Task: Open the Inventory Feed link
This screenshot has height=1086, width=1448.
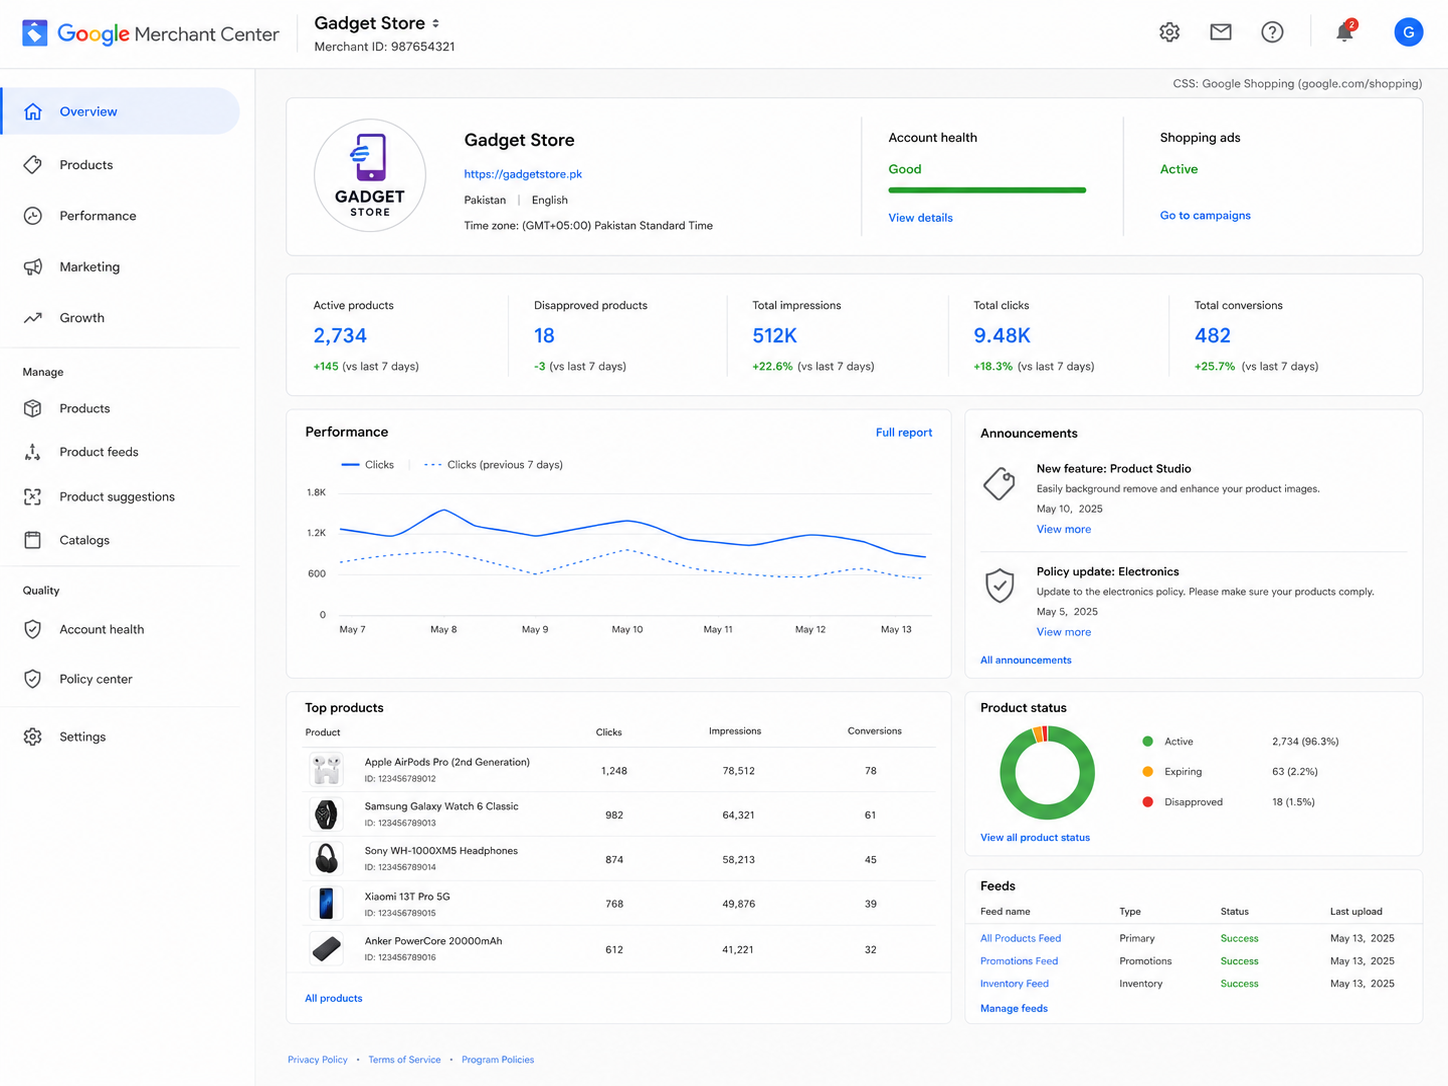Action: tap(1014, 984)
